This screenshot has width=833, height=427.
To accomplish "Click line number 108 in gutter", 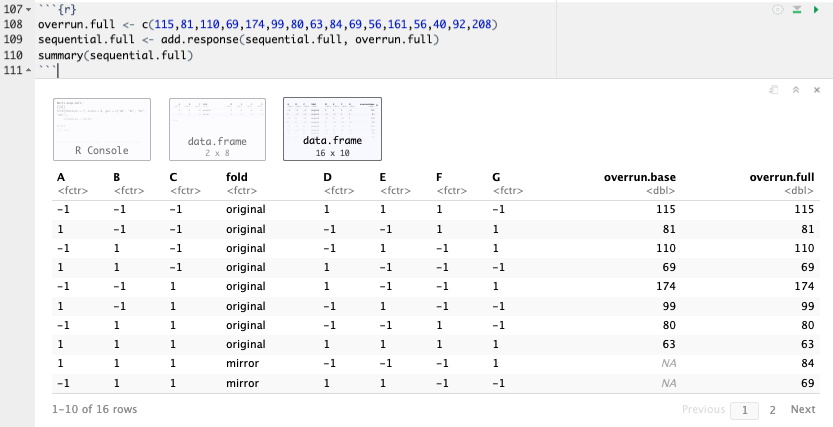I will 13,24.
